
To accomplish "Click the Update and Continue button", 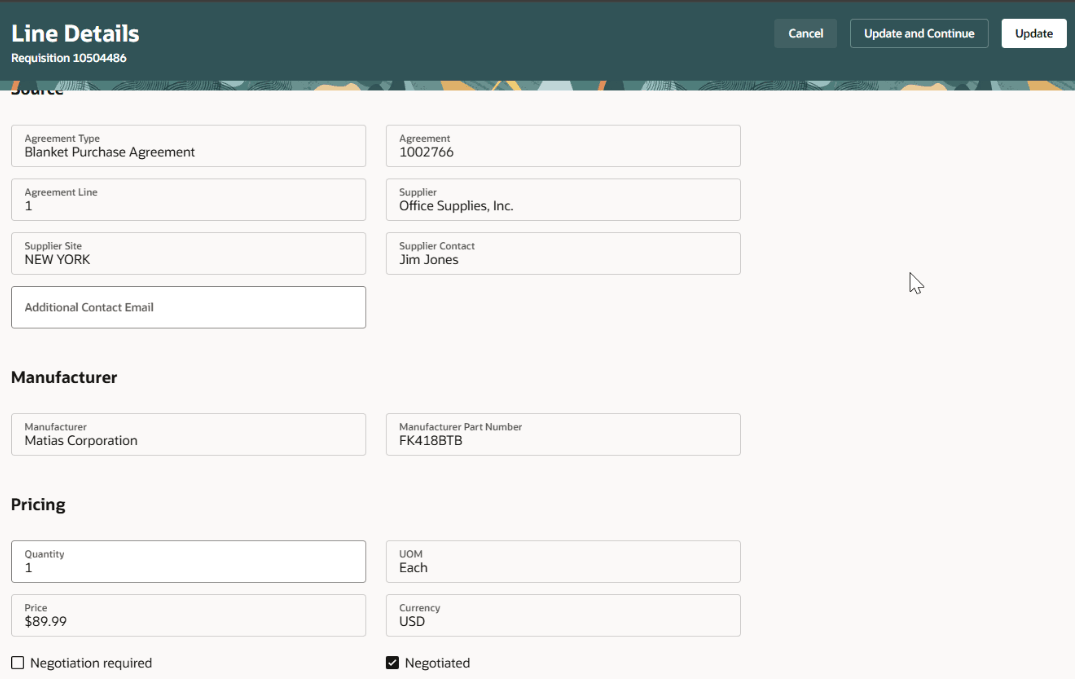I will click(x=918, y=33).
